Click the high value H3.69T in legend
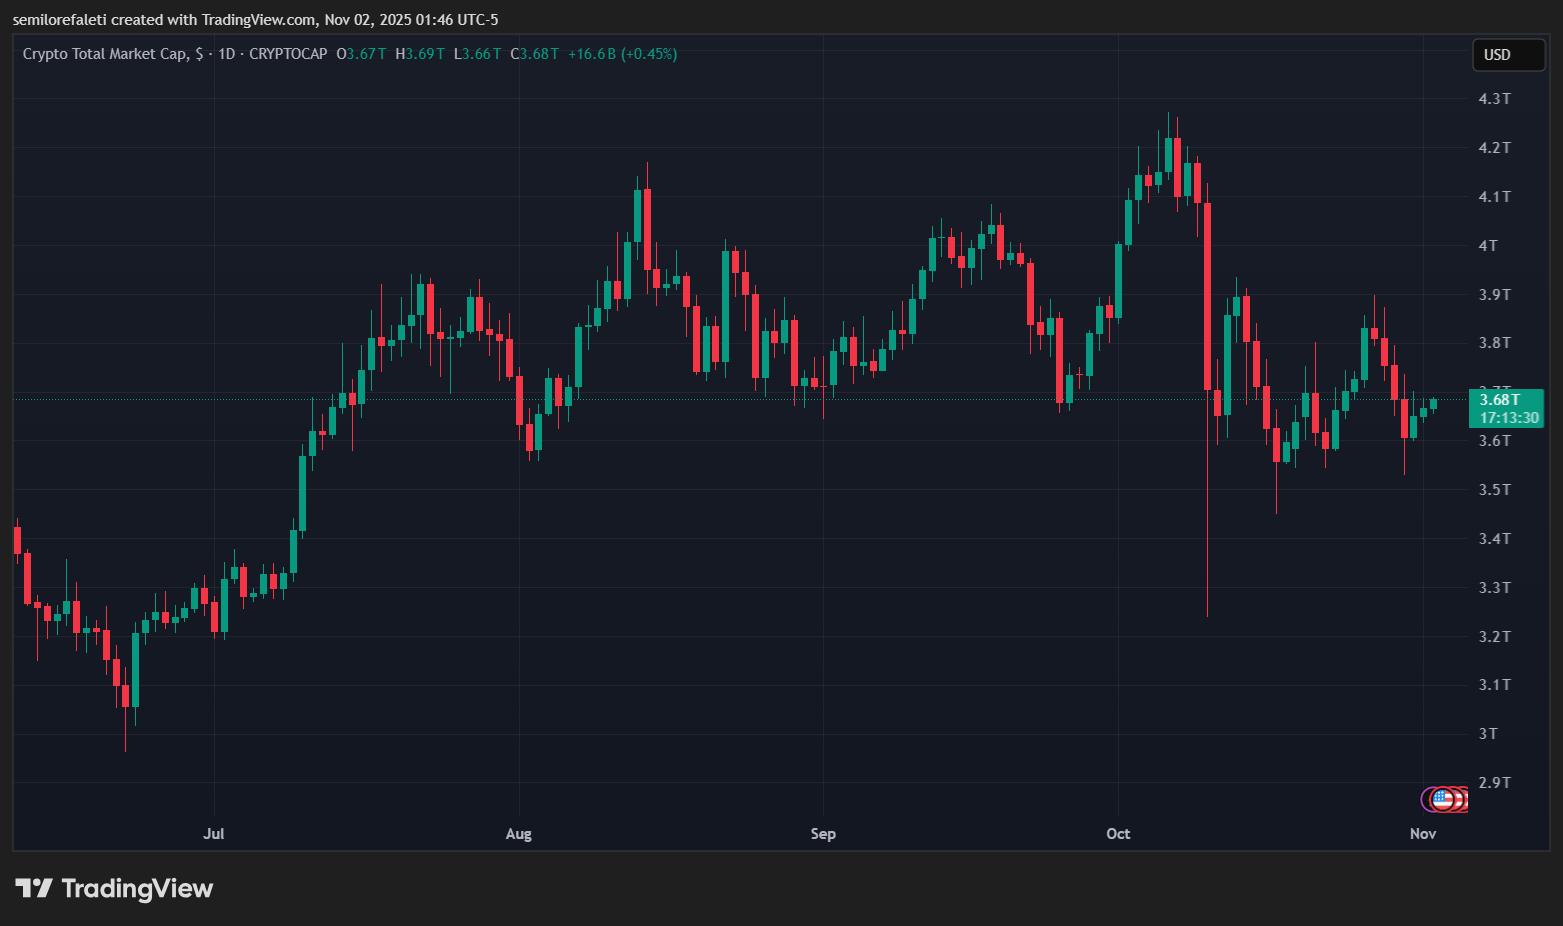 (x=420, y=54)
